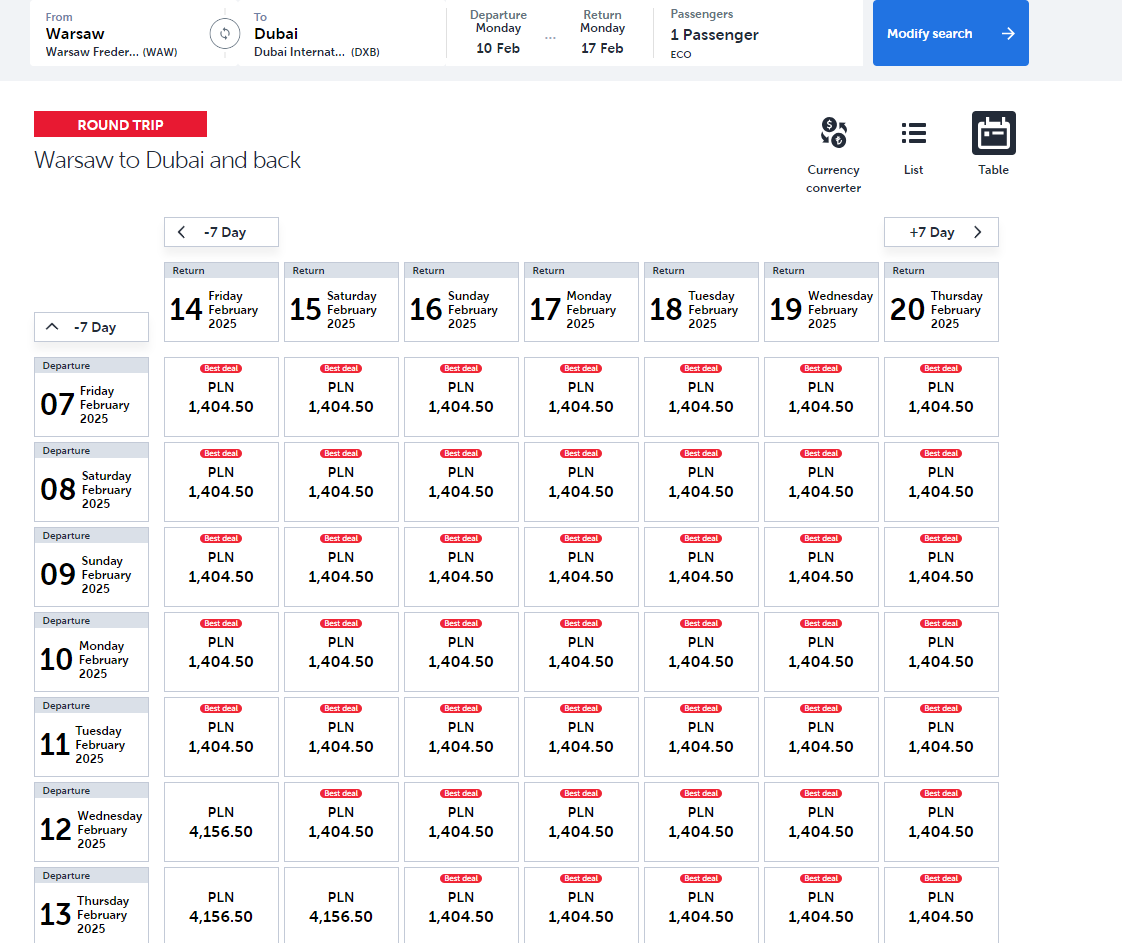
Task: Change the return date 17 Feb
Action: (x=603, y=33)
